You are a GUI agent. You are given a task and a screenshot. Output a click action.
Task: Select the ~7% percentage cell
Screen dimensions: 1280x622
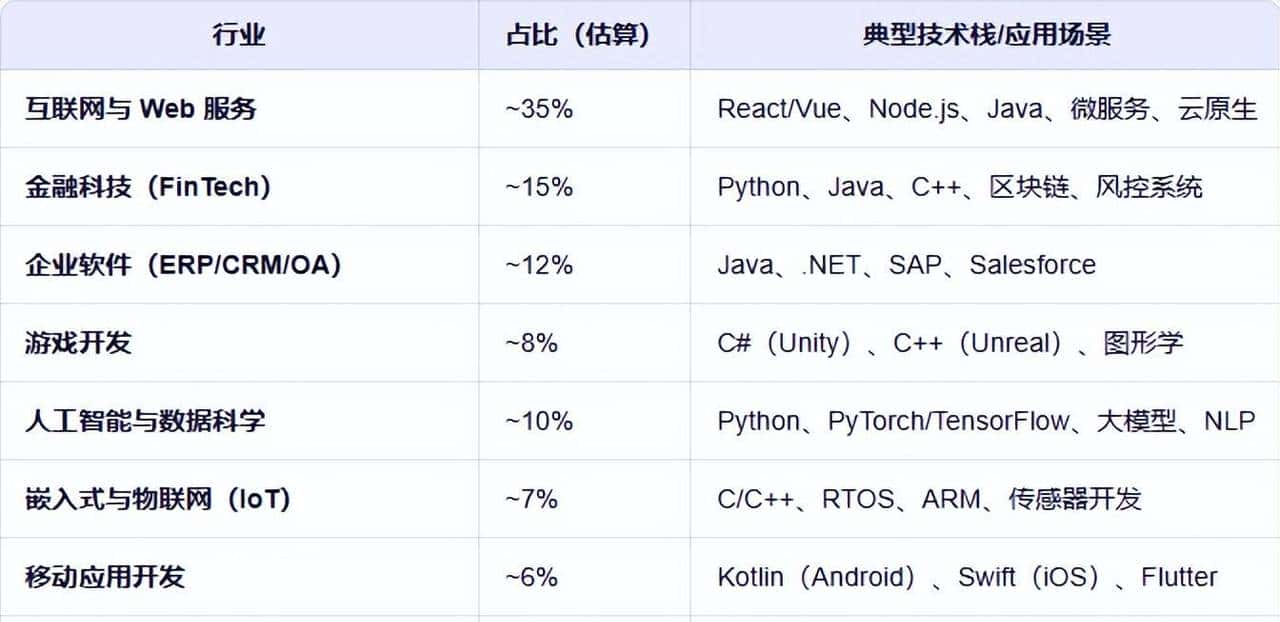point(532,499)
